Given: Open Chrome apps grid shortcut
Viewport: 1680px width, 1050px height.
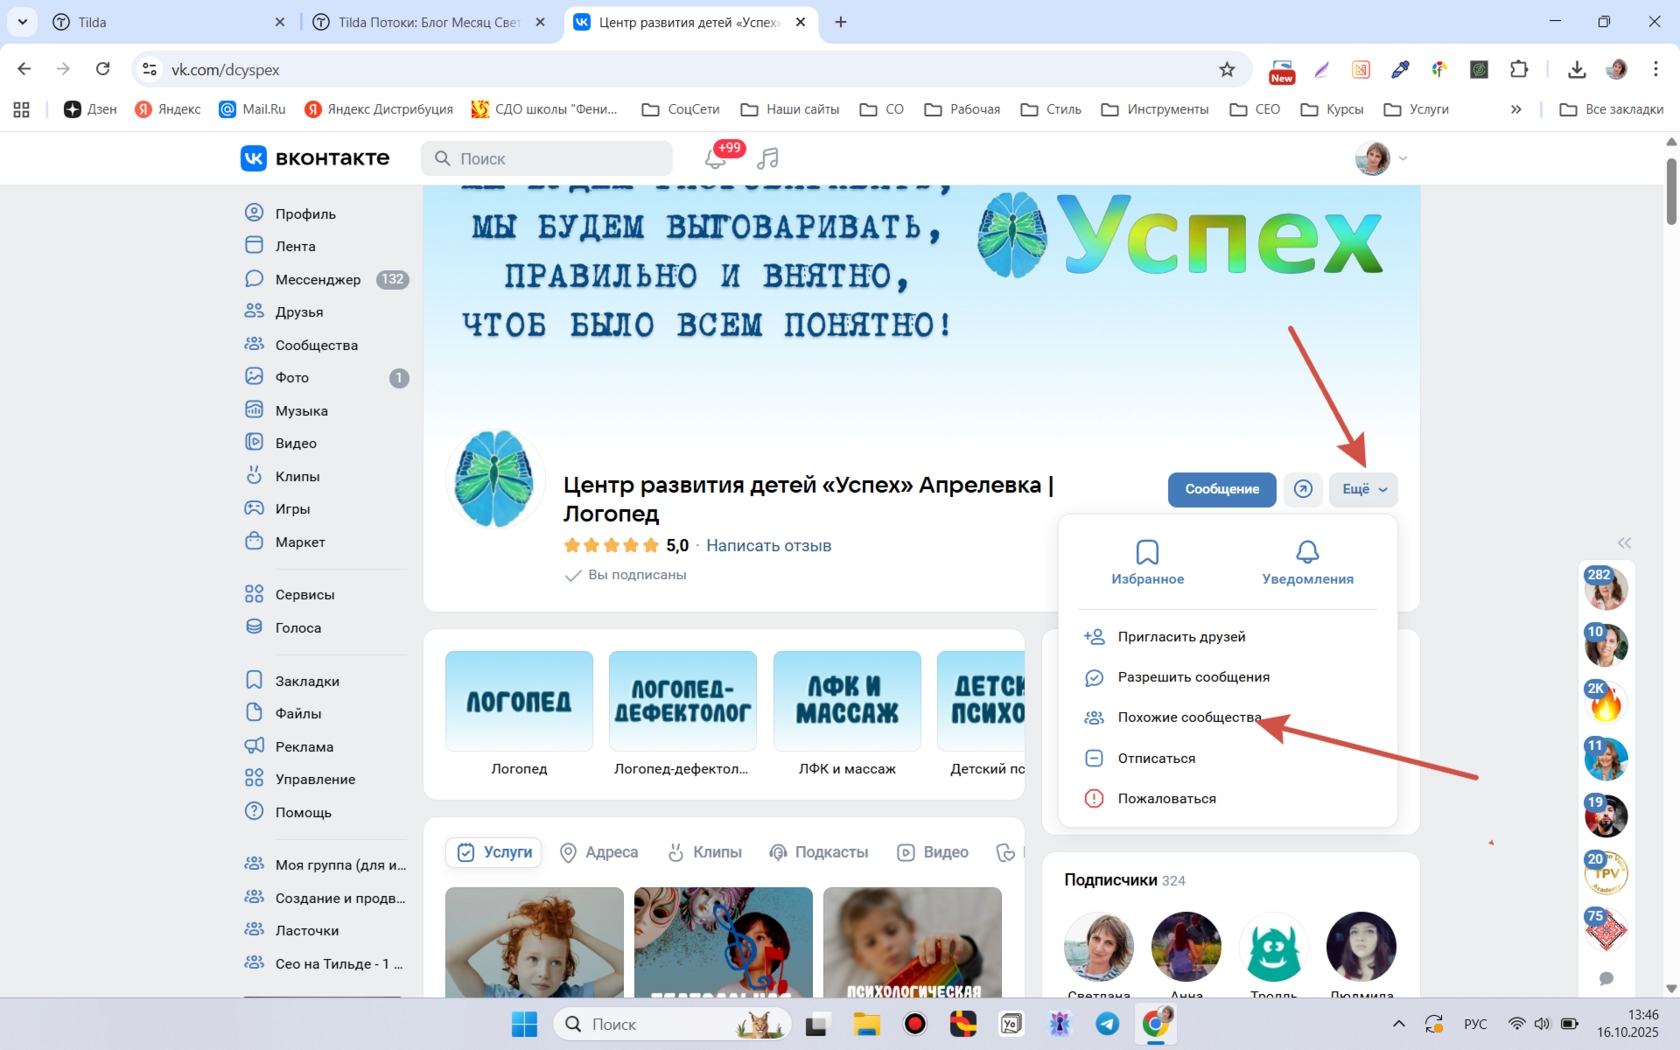Looking at the screenshot, I should point(21,109).
